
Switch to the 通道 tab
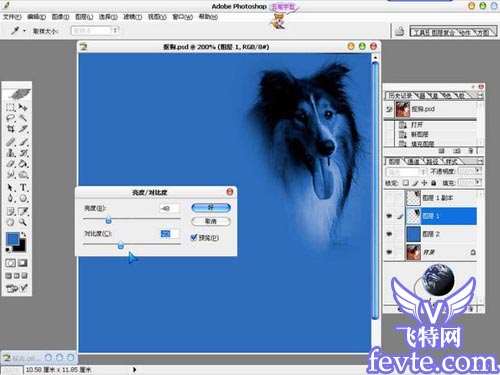[x=413, y=162]
